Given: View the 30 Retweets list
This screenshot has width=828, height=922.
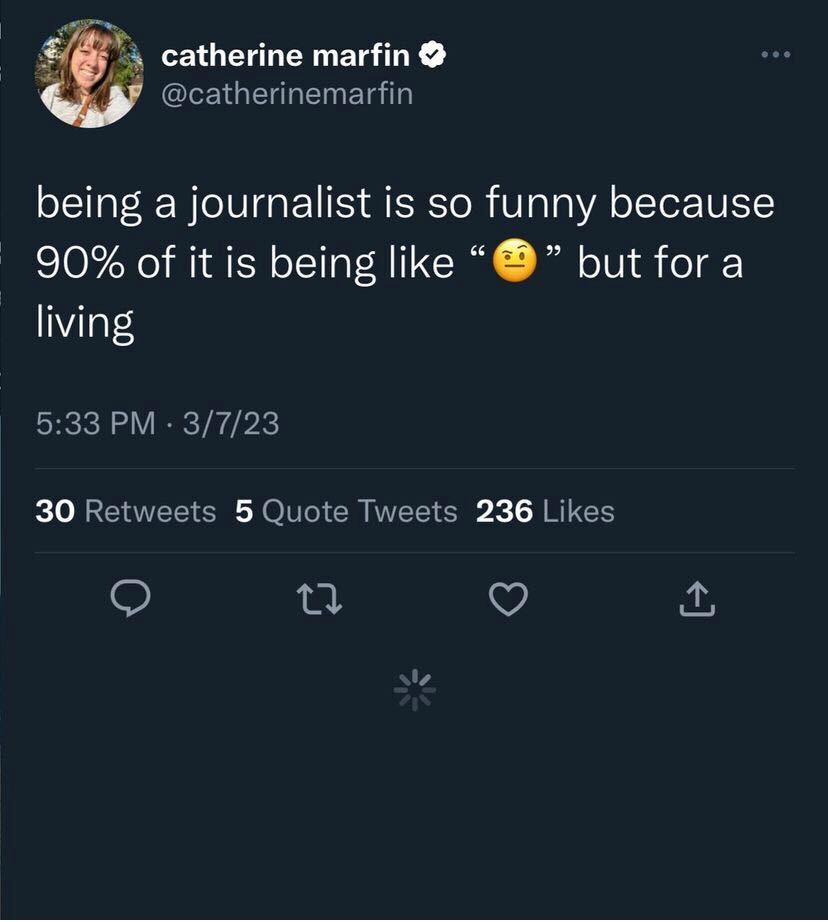Looking at the screenshot, I should pyautogui.click(x=126, y=512).
